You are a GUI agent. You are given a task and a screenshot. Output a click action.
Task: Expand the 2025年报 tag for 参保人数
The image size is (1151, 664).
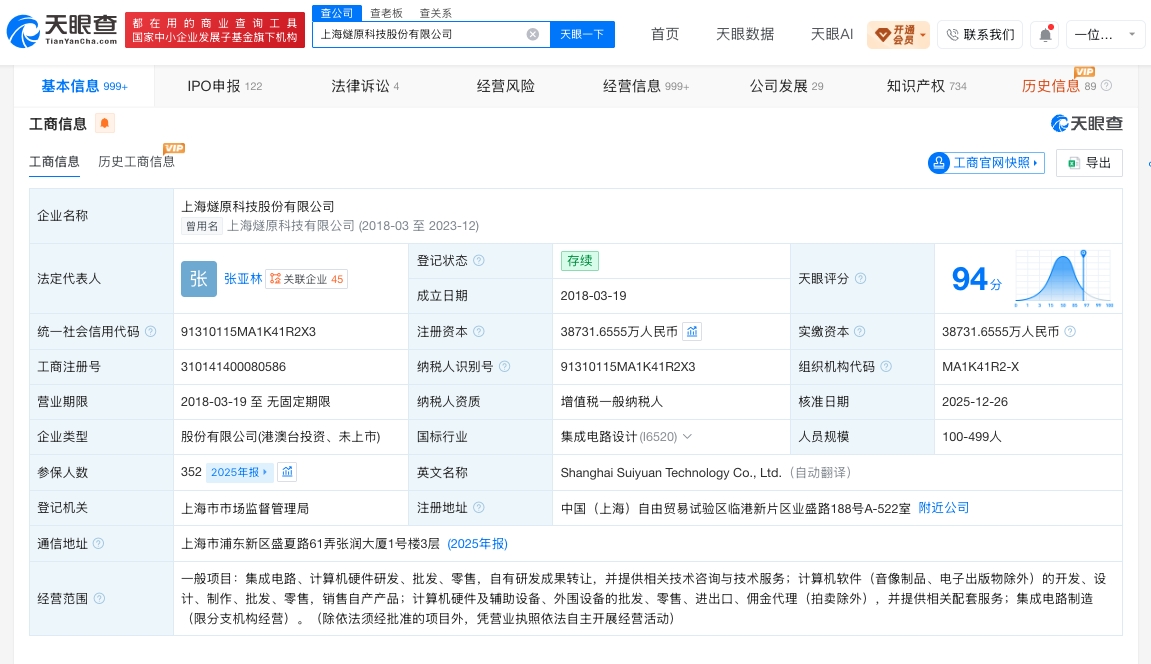(x=239, y=472)
